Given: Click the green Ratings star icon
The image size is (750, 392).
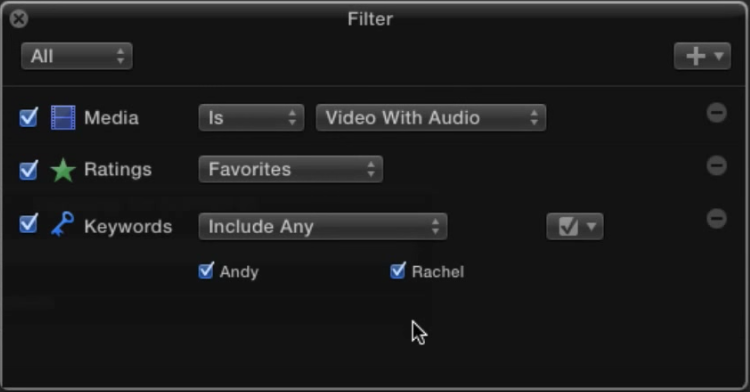Looking at the screenshot, I should [x=63, y=170].
